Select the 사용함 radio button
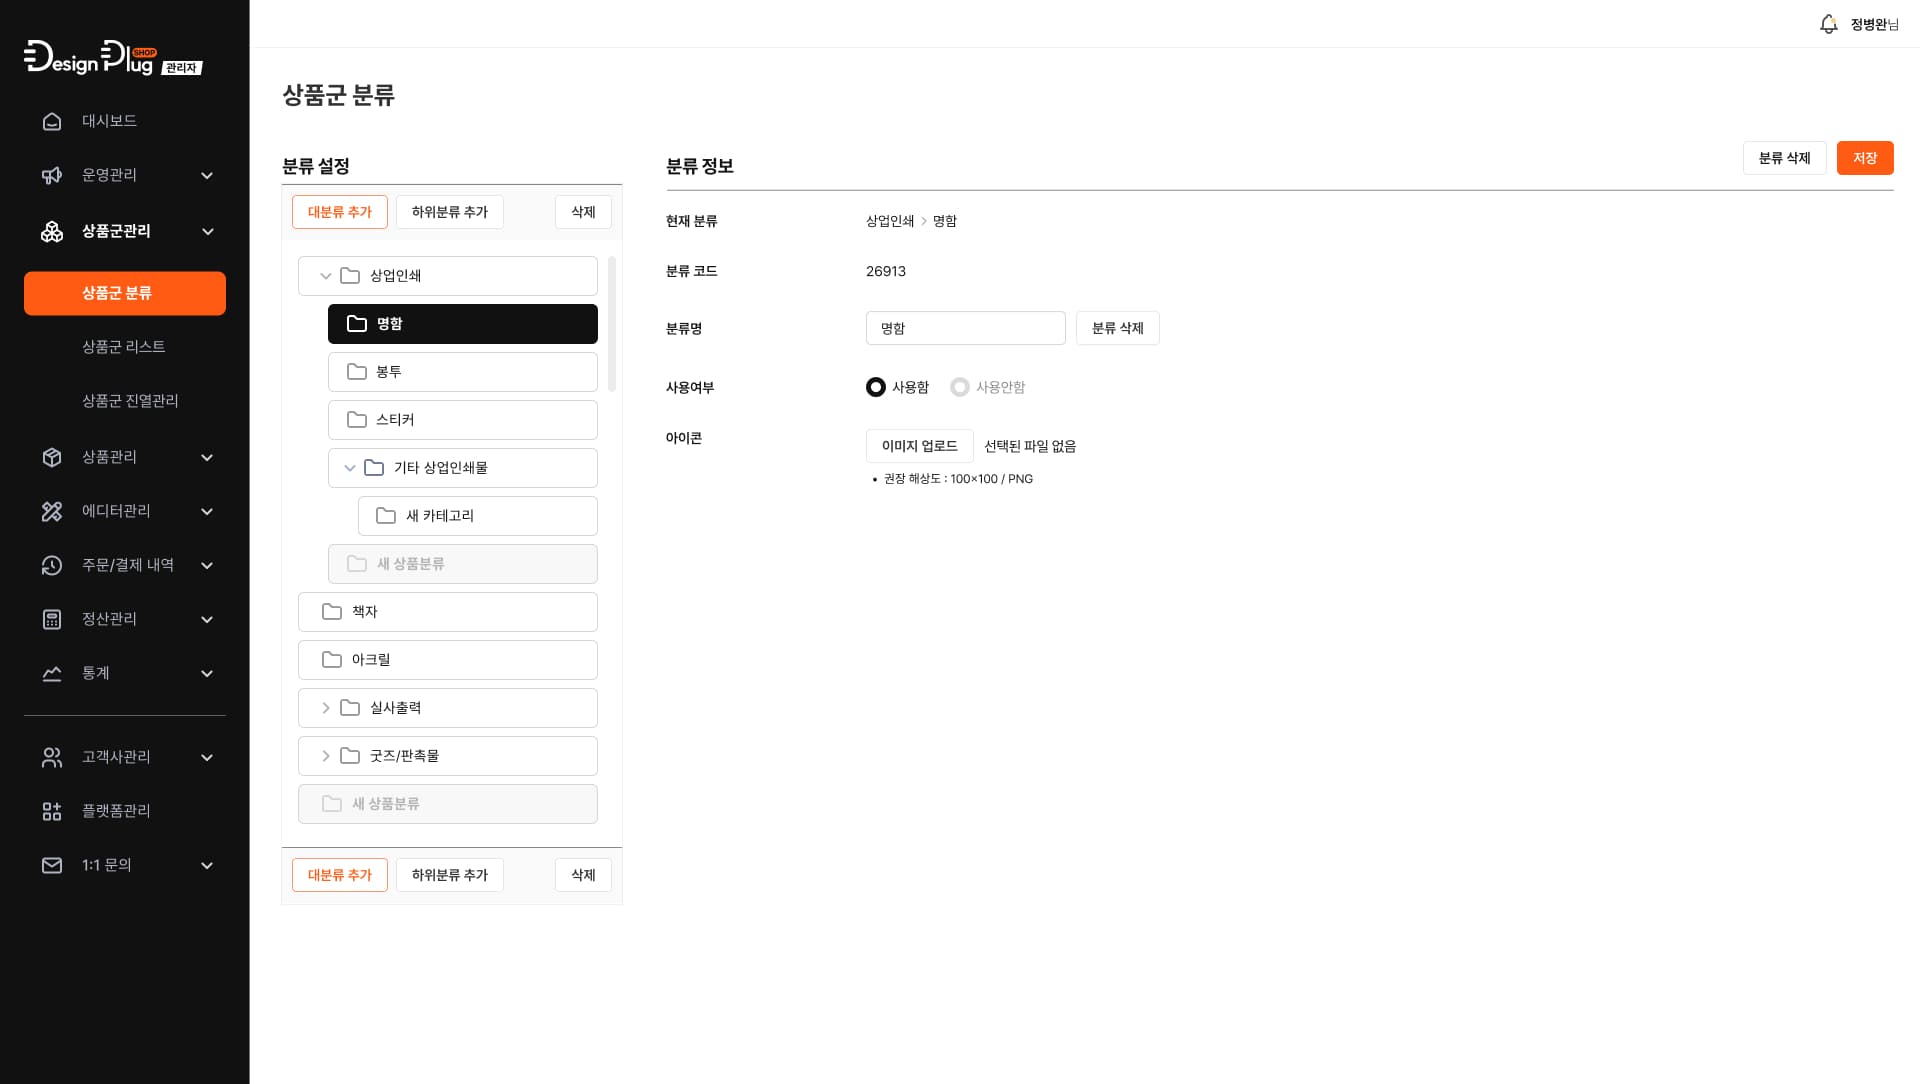Viewport: 1920px width, 1084px height. click(876, 387)
